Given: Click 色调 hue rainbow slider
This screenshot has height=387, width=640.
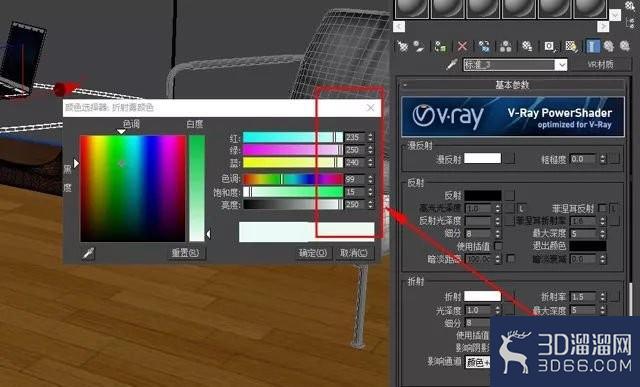Looking at the screenshot, I should pos(293,179).
